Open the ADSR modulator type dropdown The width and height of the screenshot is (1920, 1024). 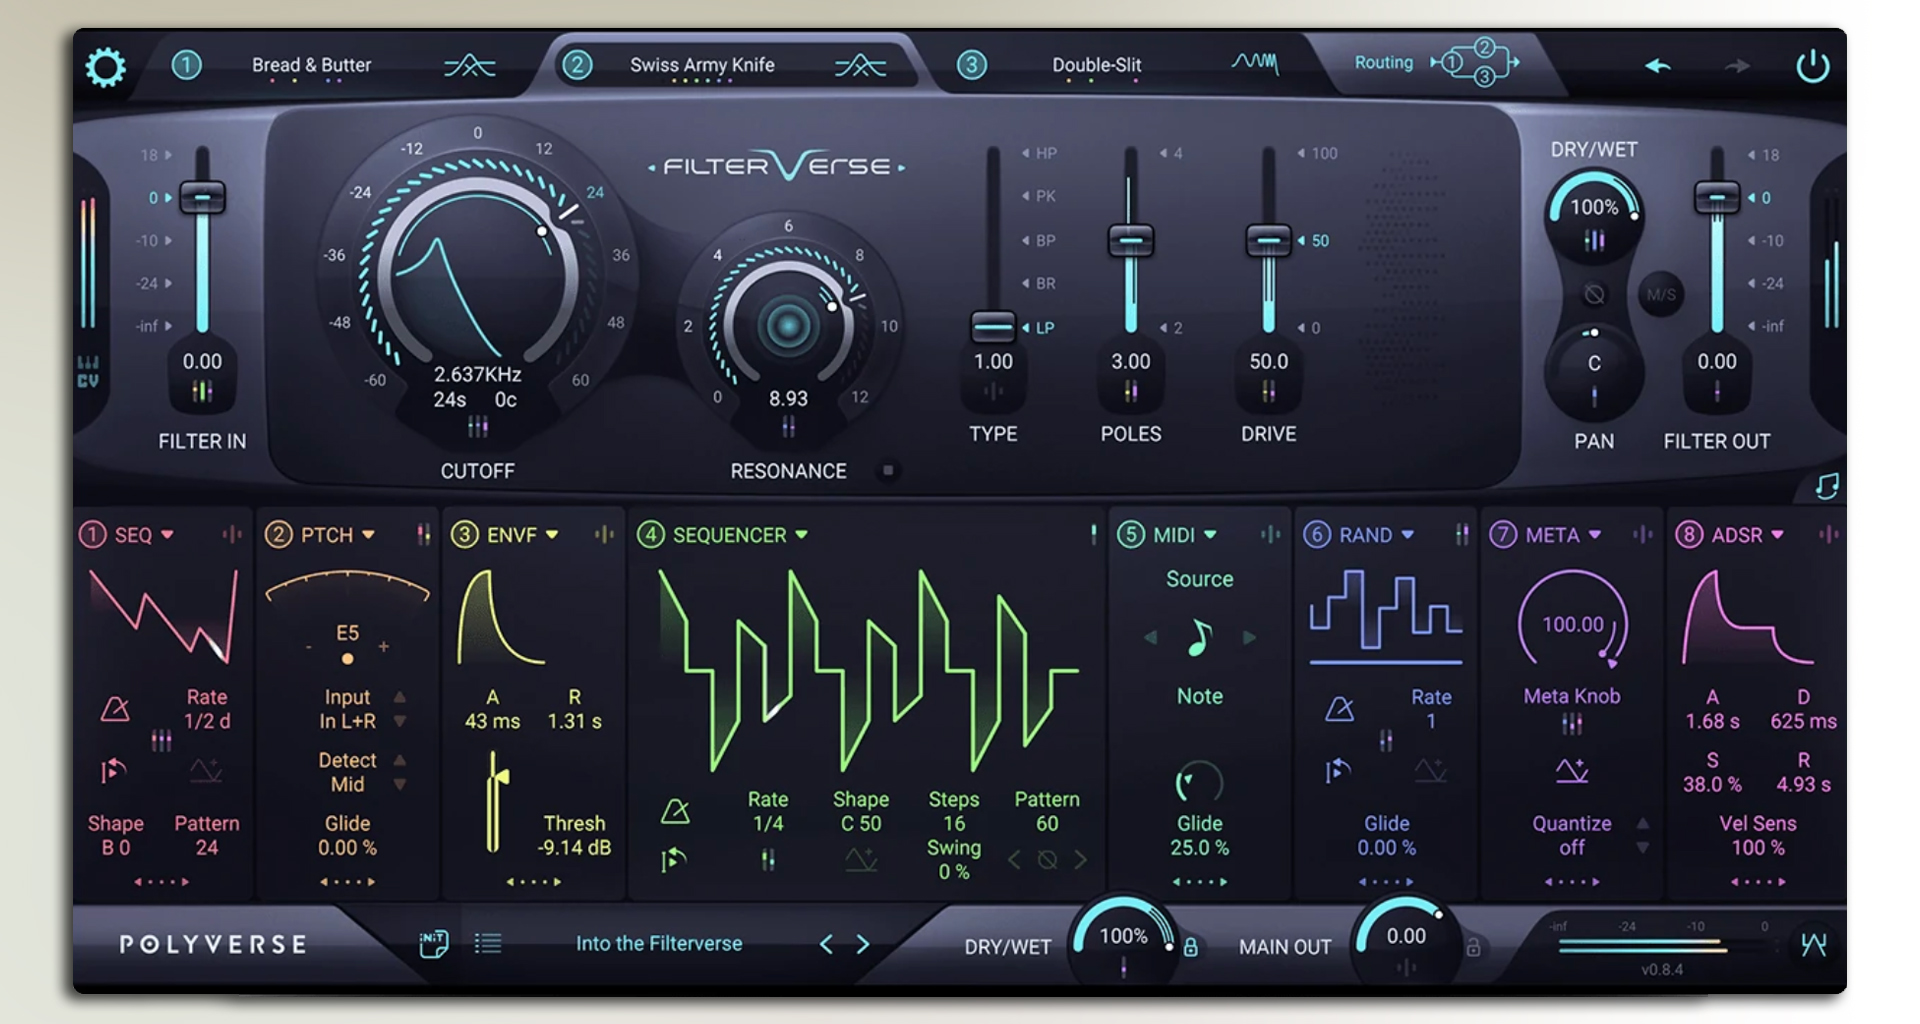pos(1777,535)
